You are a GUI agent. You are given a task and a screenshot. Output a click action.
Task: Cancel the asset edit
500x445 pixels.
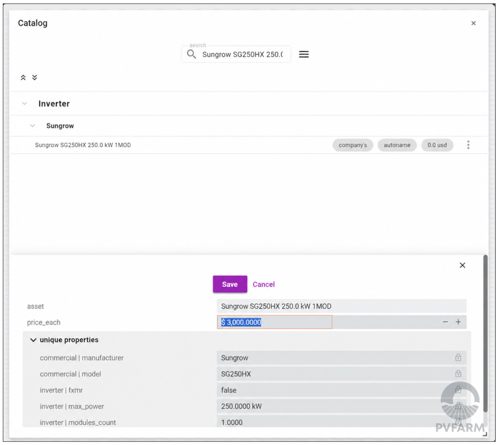(264, 284)
